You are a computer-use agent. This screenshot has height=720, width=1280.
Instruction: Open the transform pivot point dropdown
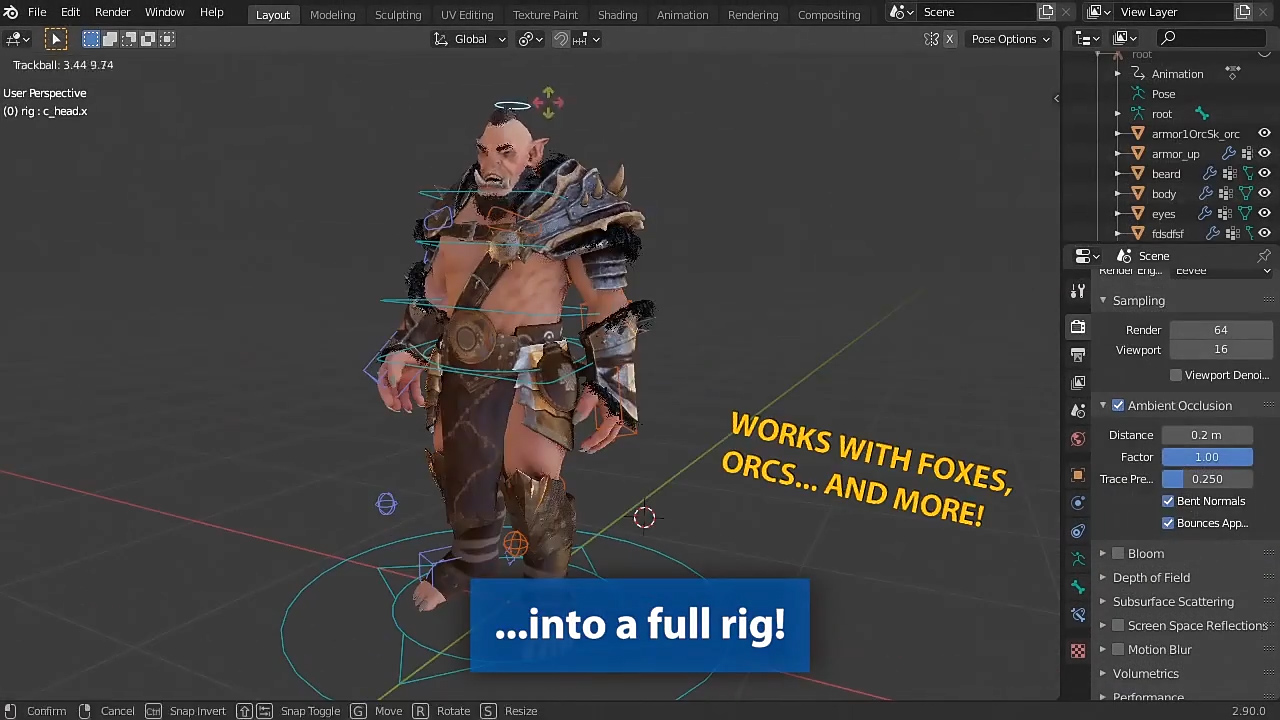tap(531, 39)
